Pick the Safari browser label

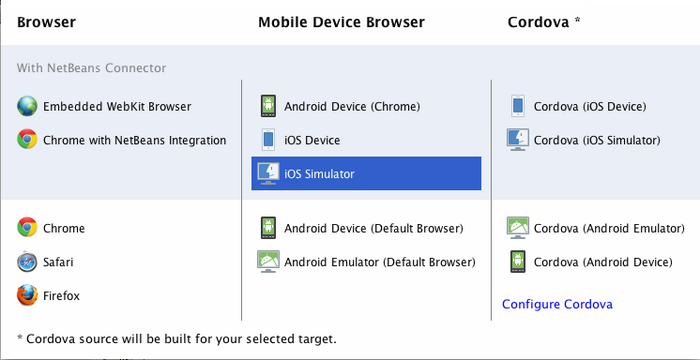pos(58,262)
